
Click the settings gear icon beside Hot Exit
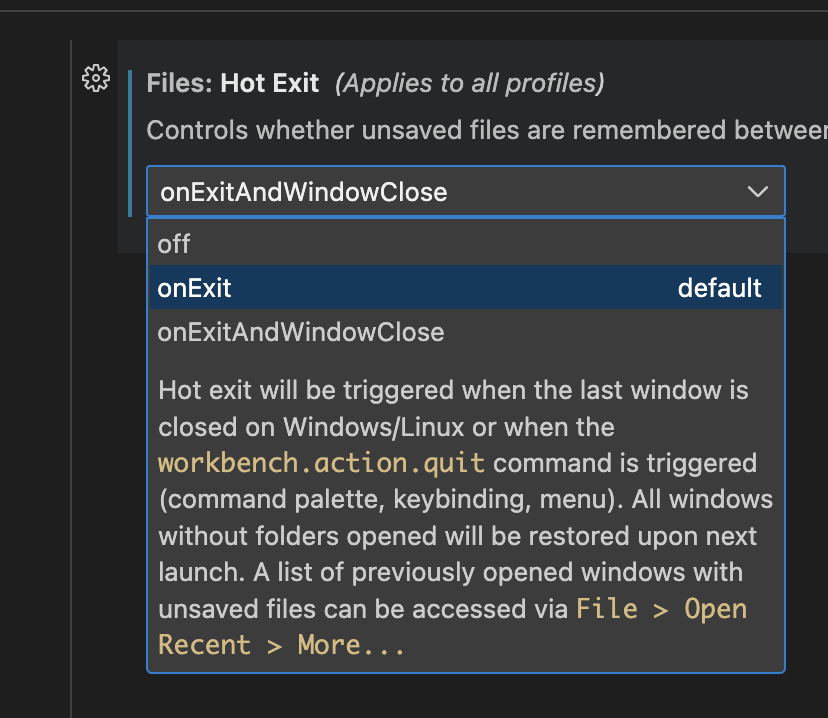pyautogui.click(x=96, y=78)
